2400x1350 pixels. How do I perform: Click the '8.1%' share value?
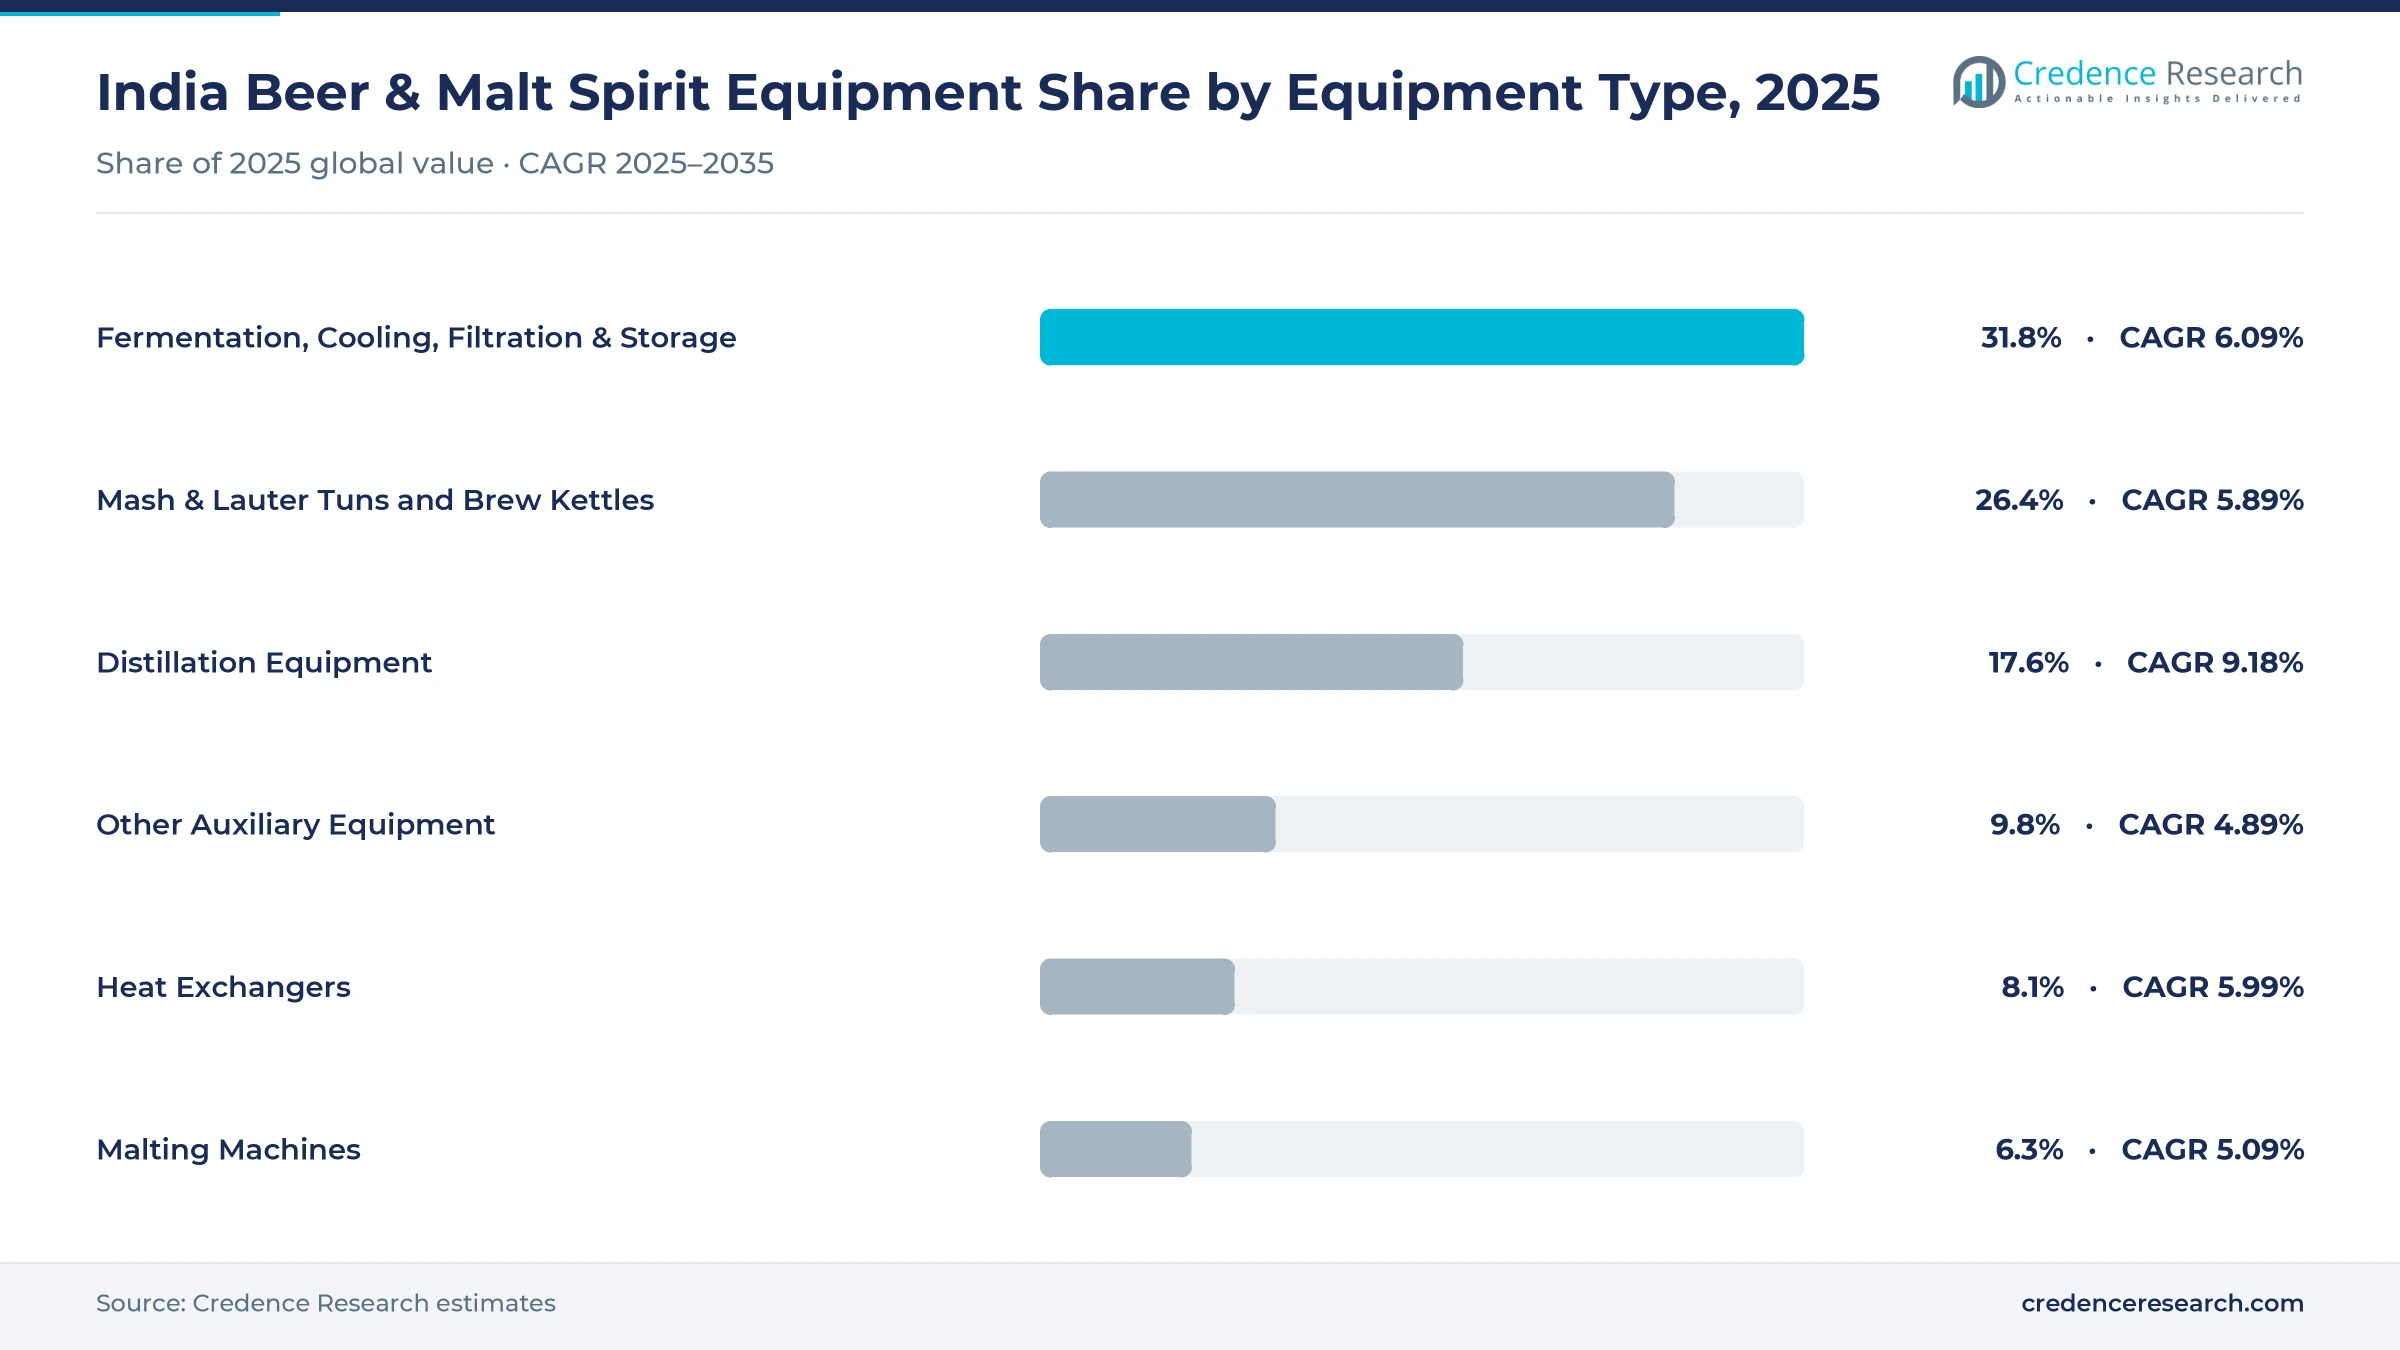pyautogui.click(x=2032, y=987)
